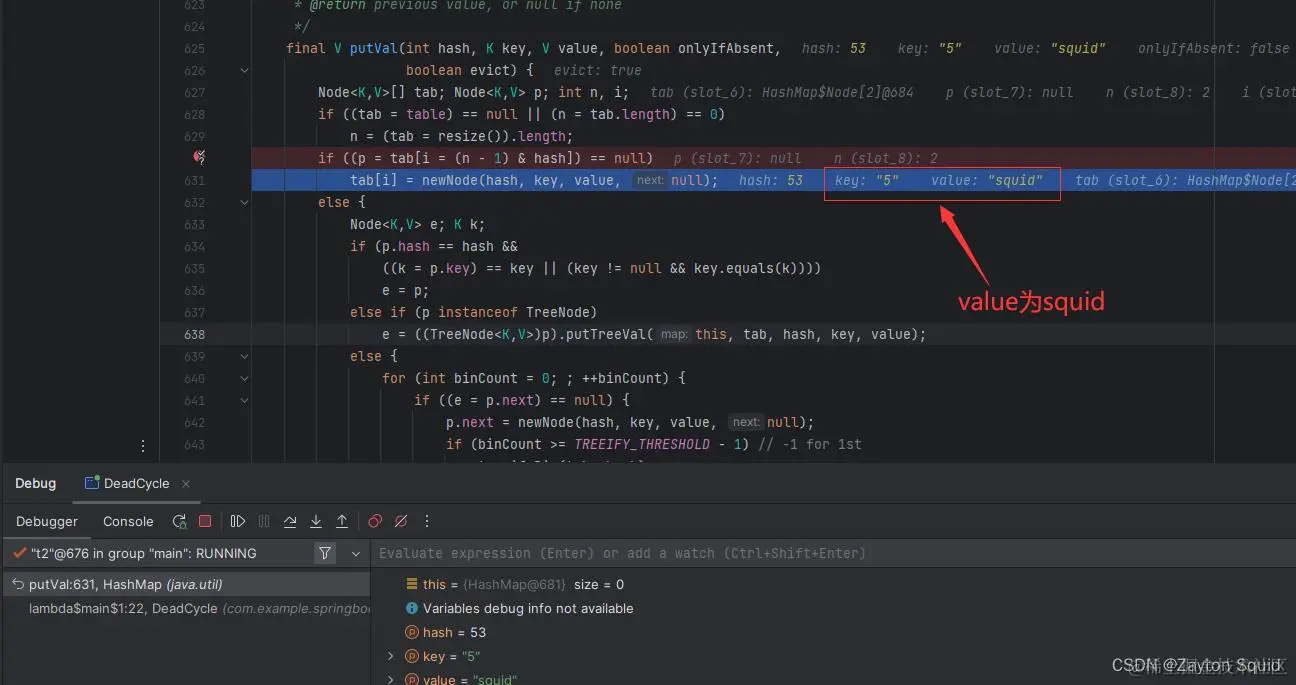Click the info icon beside Variables debug info
Screen dimensions: 1296x685
(x=411, y=608)
